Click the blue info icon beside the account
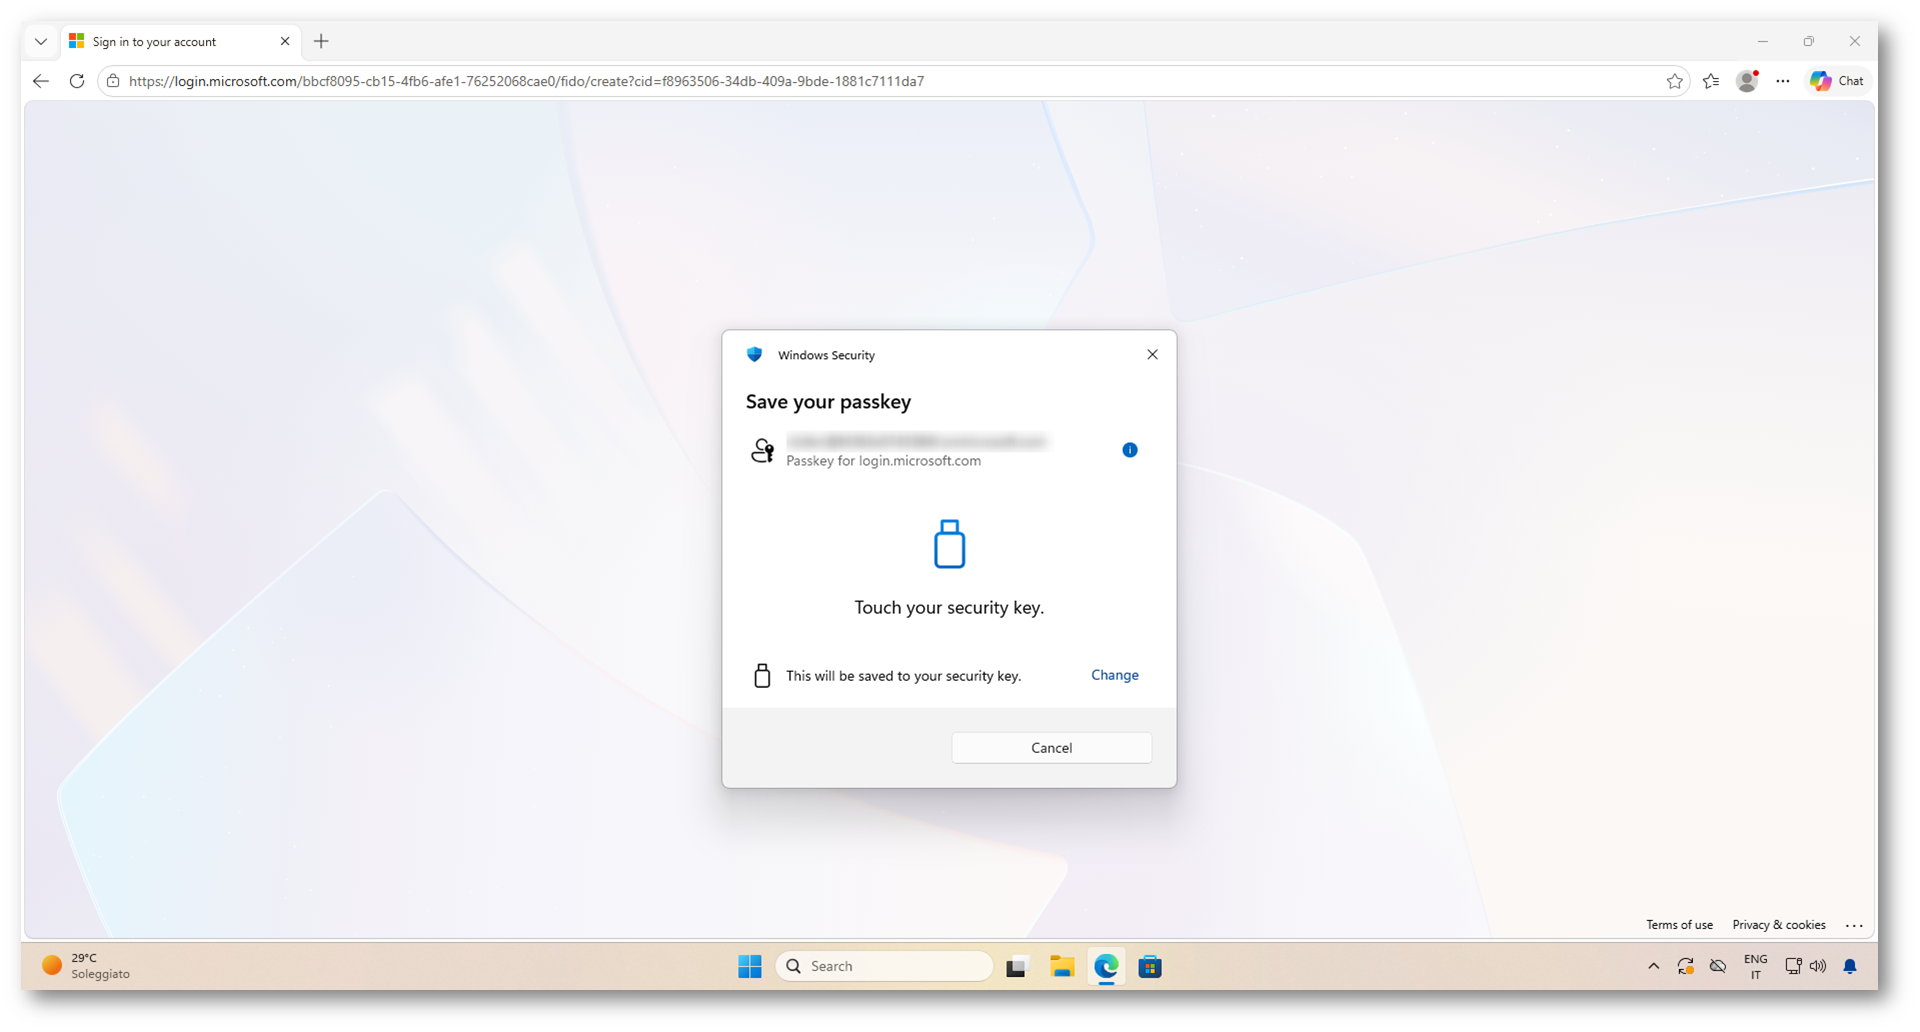The image size is (1920, 1032). pos(1130,450)
